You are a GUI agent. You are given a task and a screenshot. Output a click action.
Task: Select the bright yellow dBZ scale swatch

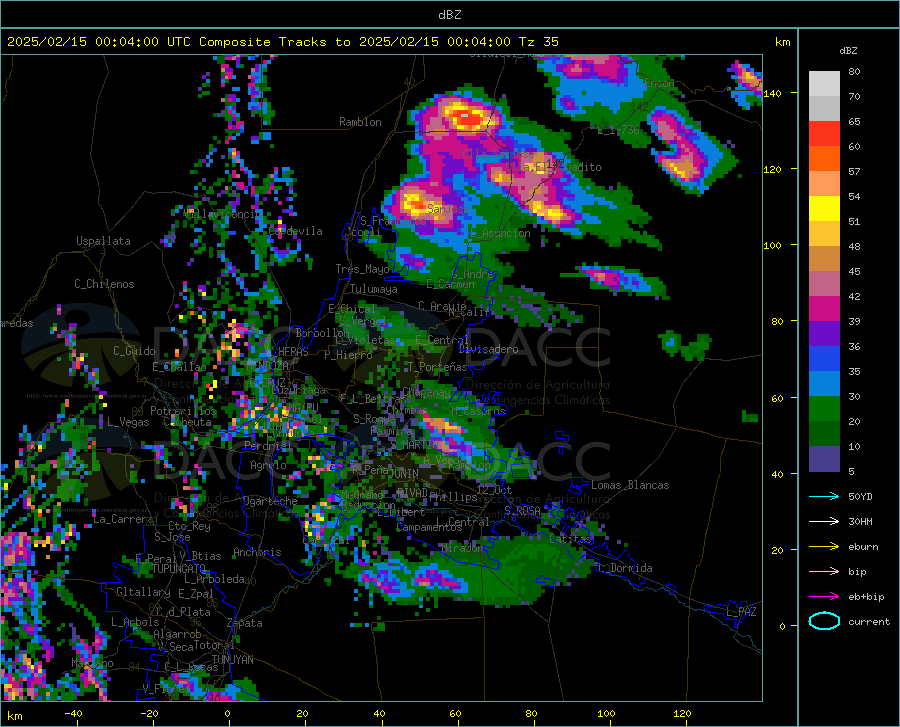pyautogui.click(x=824, y=209)
